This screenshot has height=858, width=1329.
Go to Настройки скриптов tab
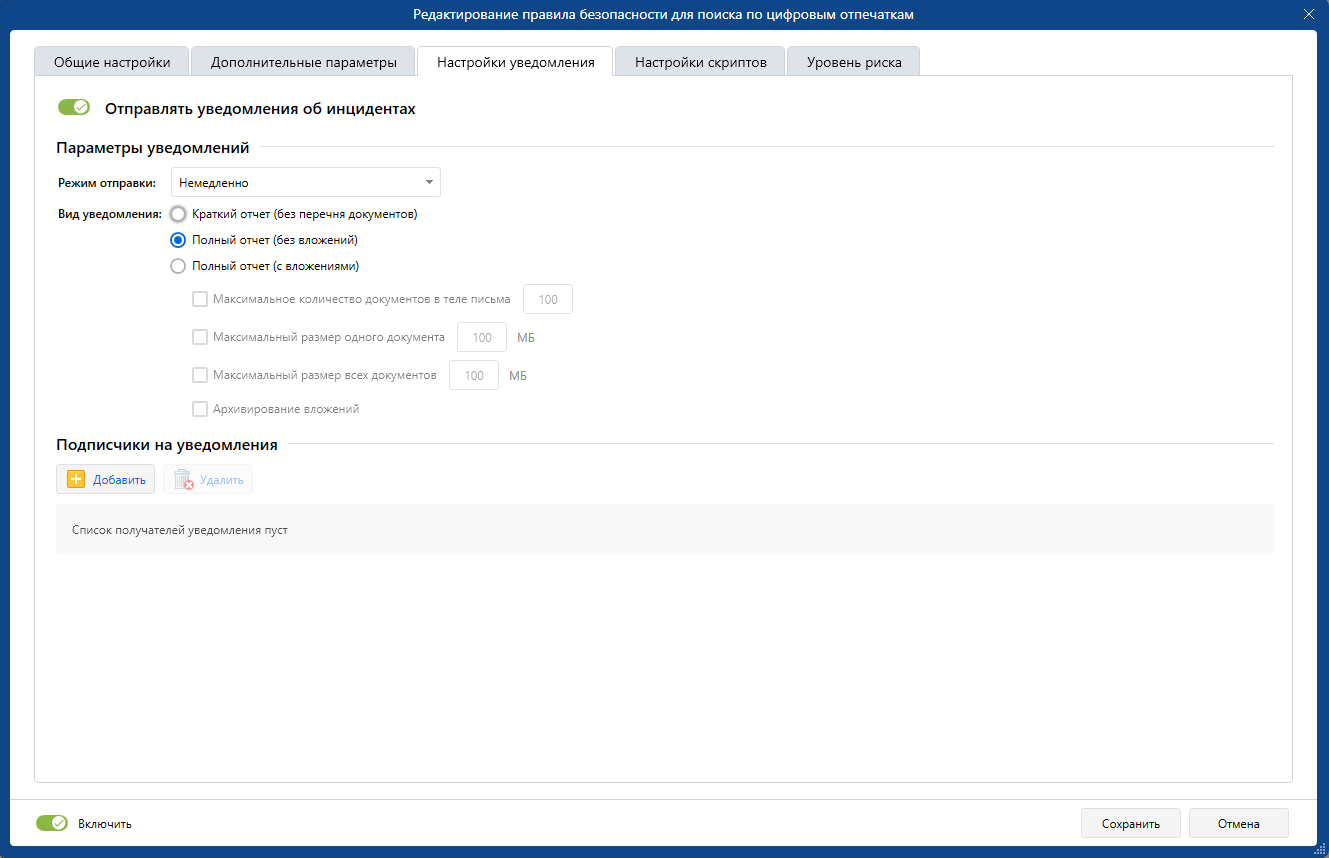point(701,62)
